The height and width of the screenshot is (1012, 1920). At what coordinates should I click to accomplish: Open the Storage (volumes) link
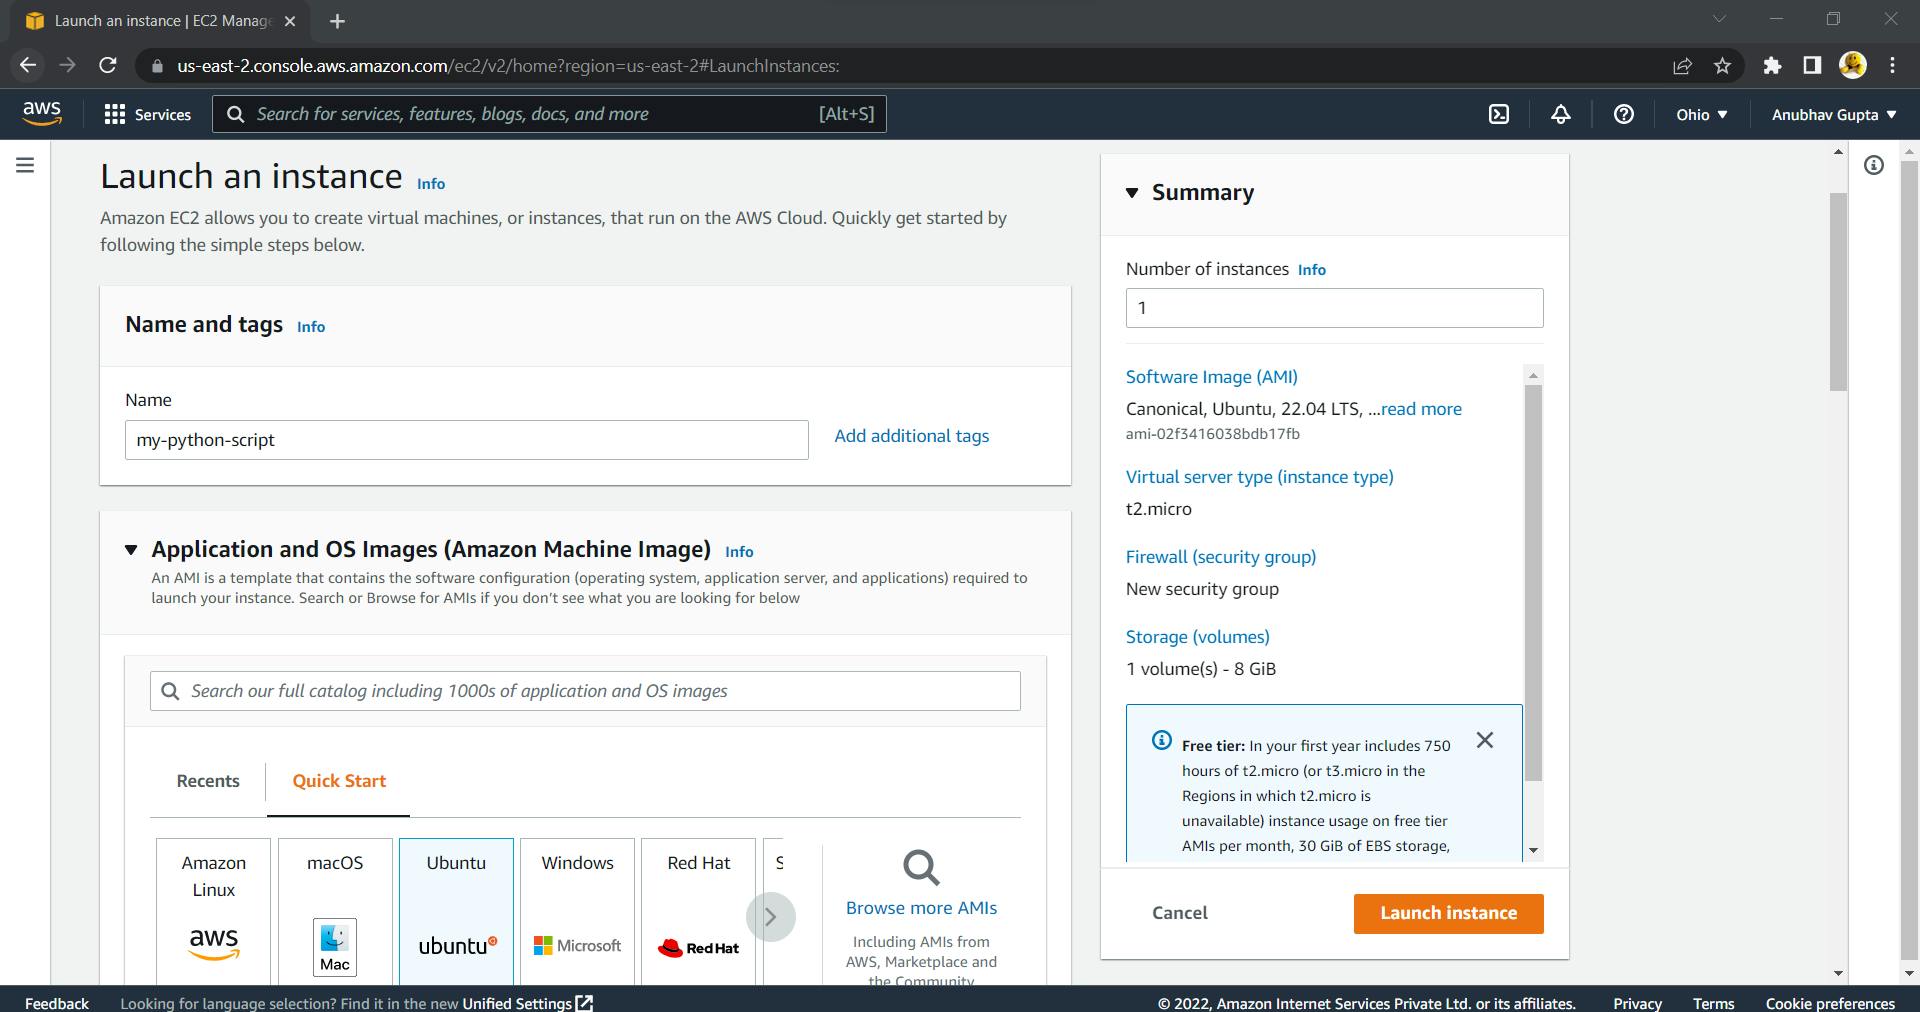point(1198,637)
